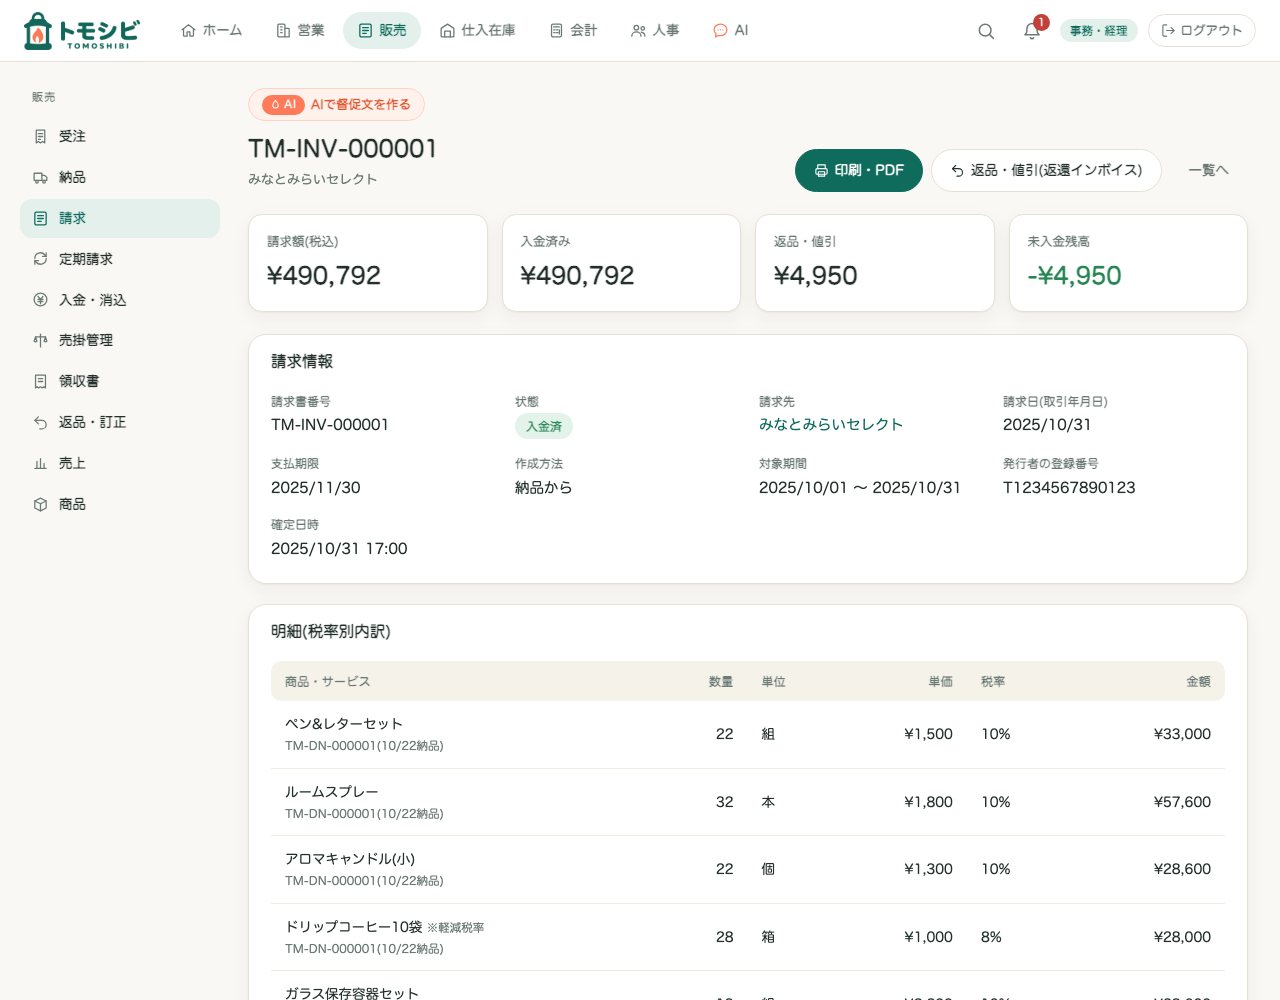Click the 仕入在庫 warehouse icon
Viewport: 1280px width, 1000px height.
(447, 31)
